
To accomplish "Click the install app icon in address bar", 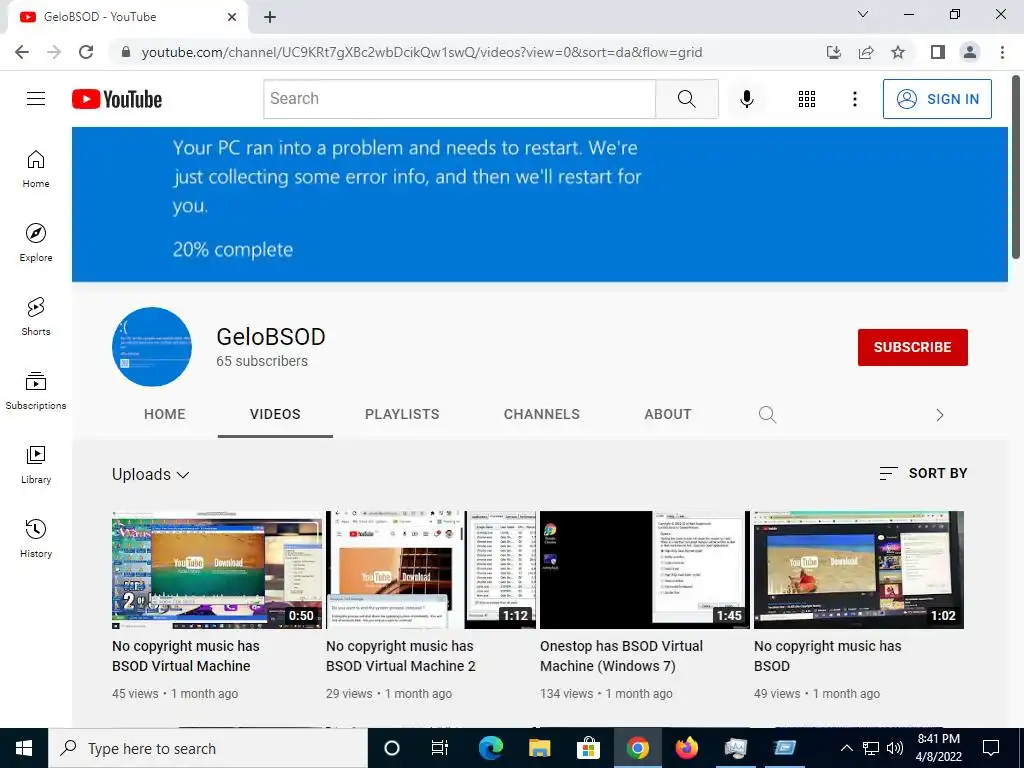I will pyautogui.click(x=834, y=52).
